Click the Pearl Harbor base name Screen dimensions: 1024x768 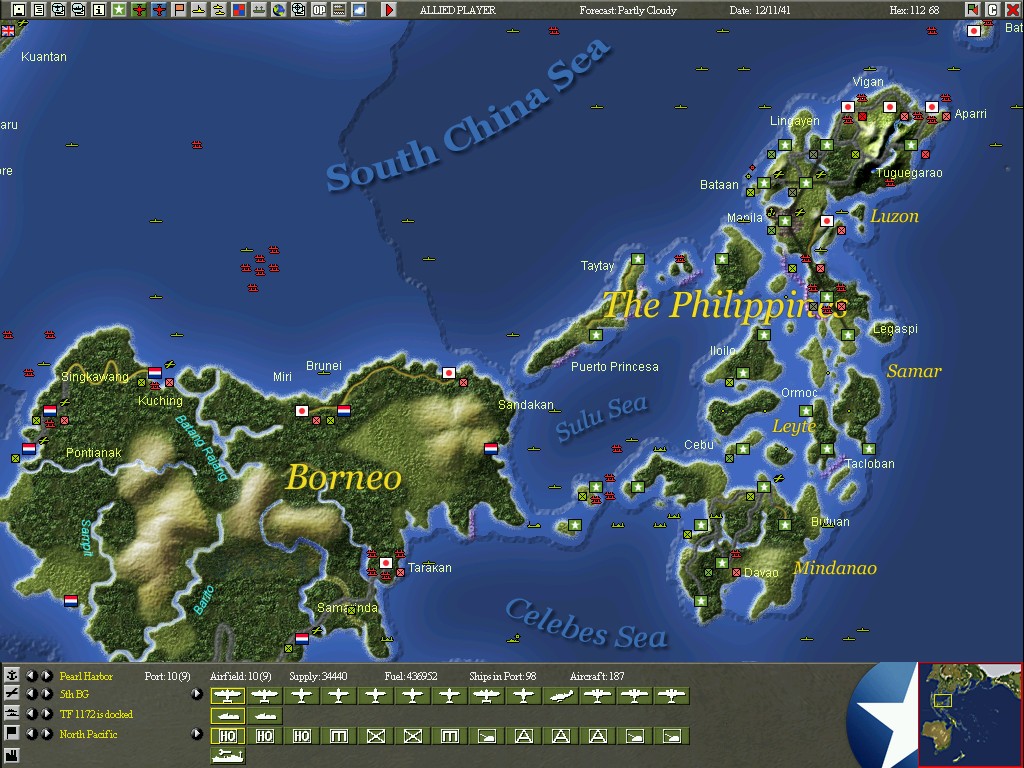(86, 676)
